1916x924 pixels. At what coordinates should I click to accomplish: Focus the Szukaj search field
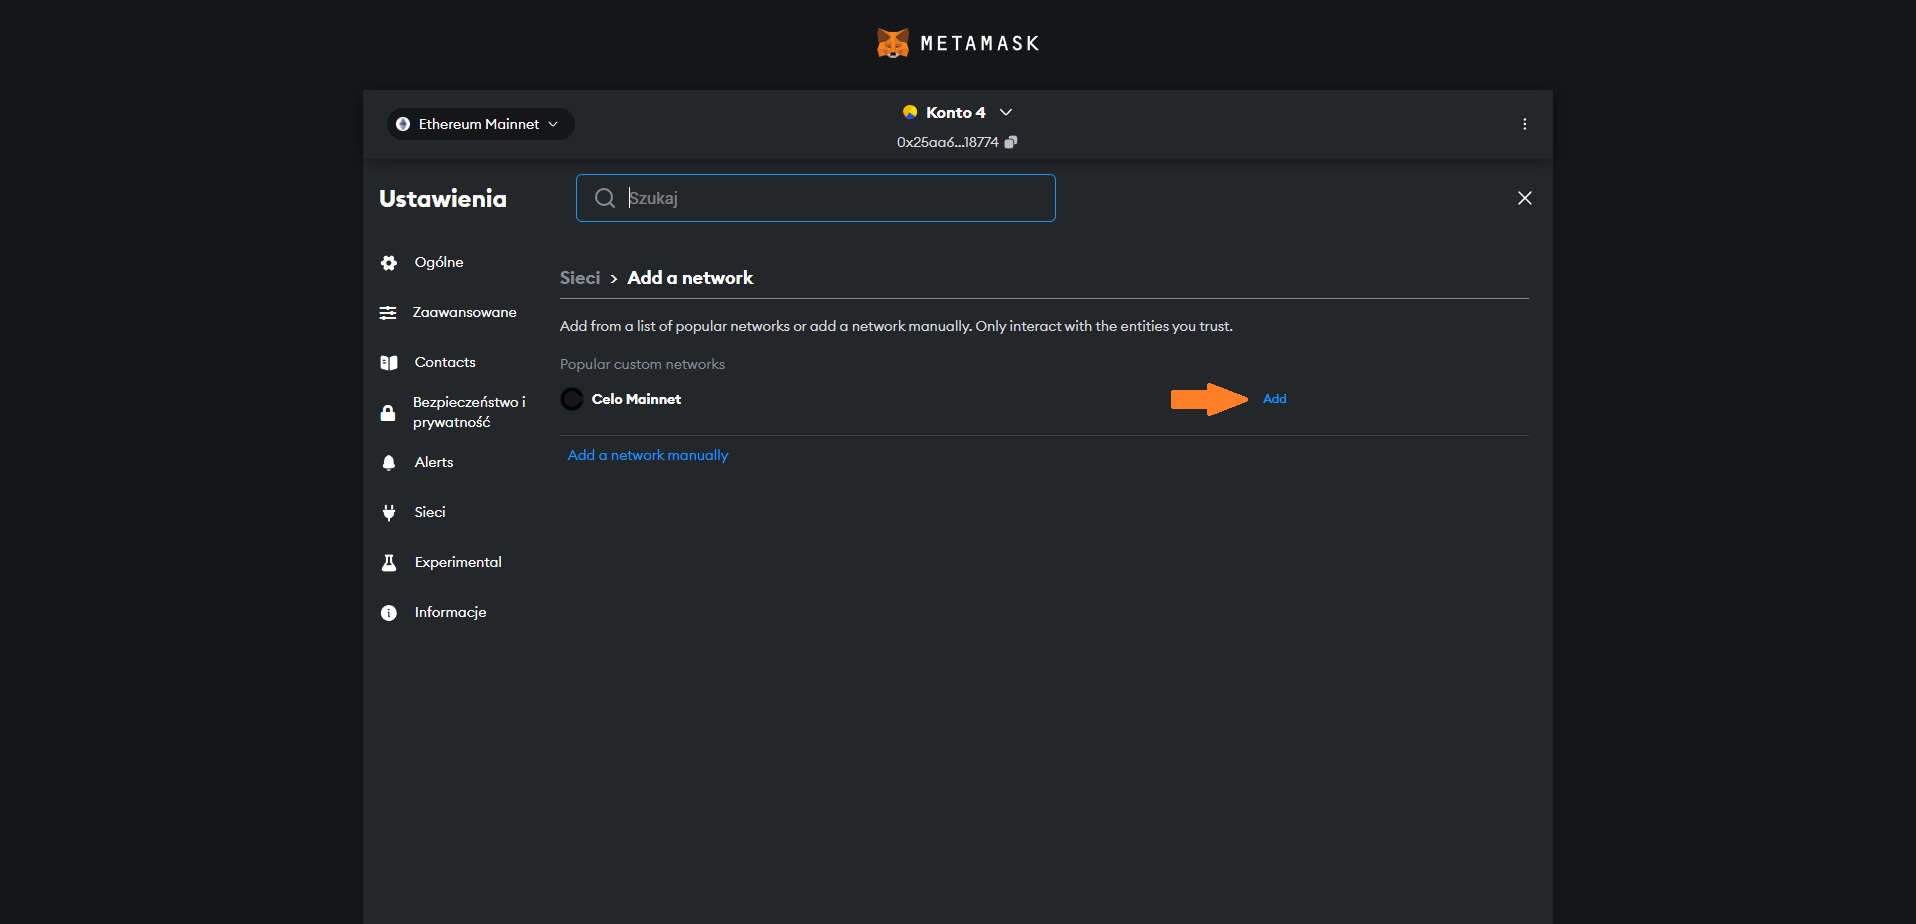pyautogui.click(x=815, y=198)
